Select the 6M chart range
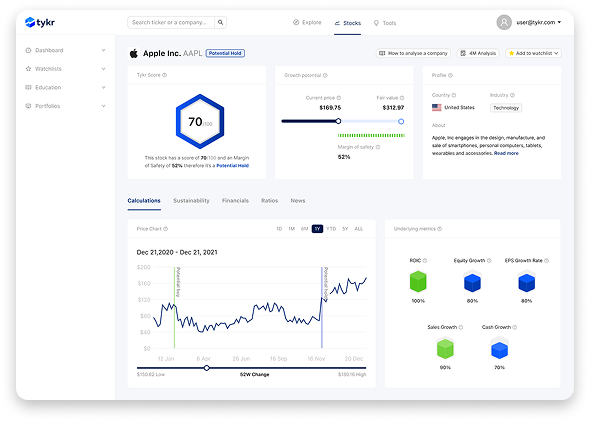The width and height of the screenshot is (590, 422). click(x=304, y=229)
